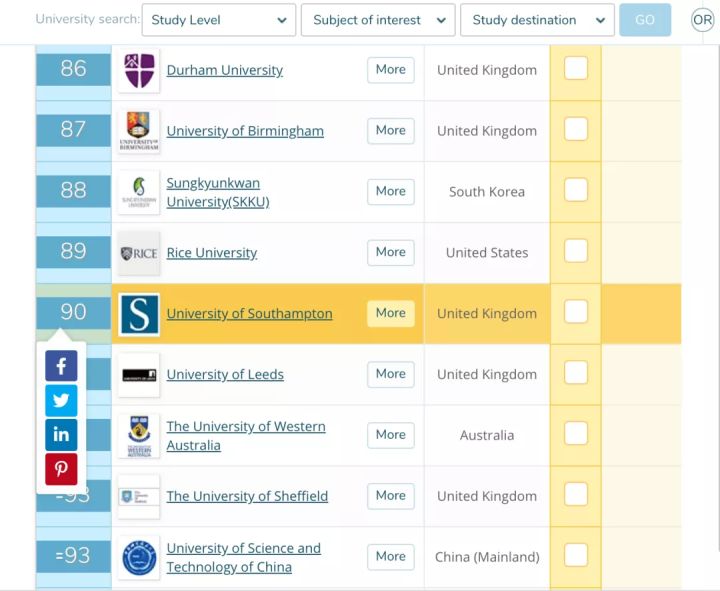Share on LinkedIn icon
The width and height of the screenshot is (720, 591).
pyautogui.click(x=61, y=434)
